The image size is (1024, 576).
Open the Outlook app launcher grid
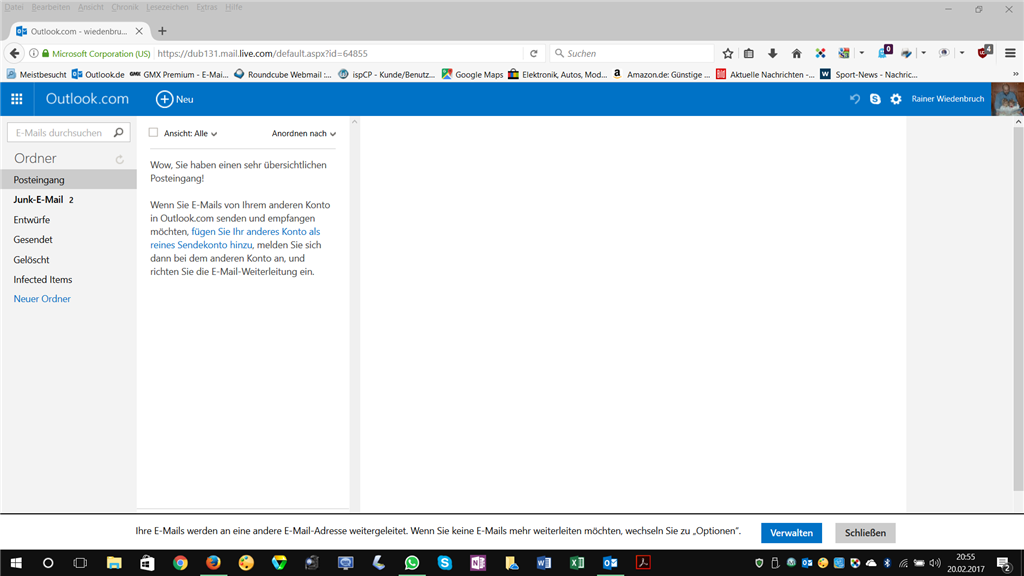(16, 99)
